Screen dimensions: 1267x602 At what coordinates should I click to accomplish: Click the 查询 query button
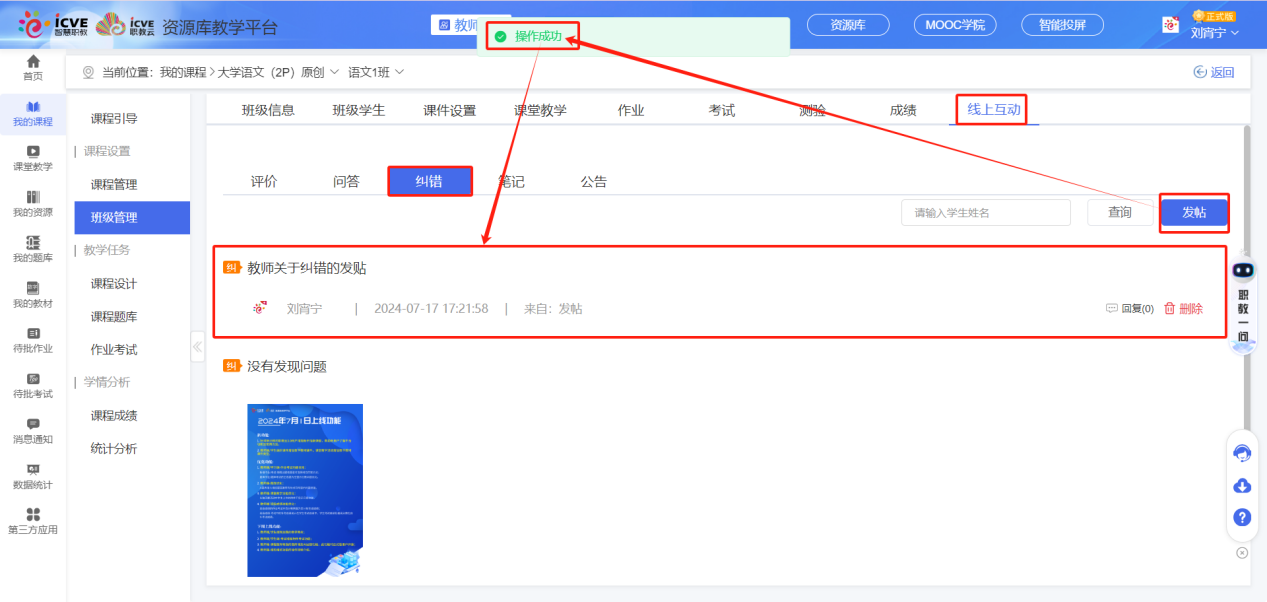click(x=1120, y=212)
